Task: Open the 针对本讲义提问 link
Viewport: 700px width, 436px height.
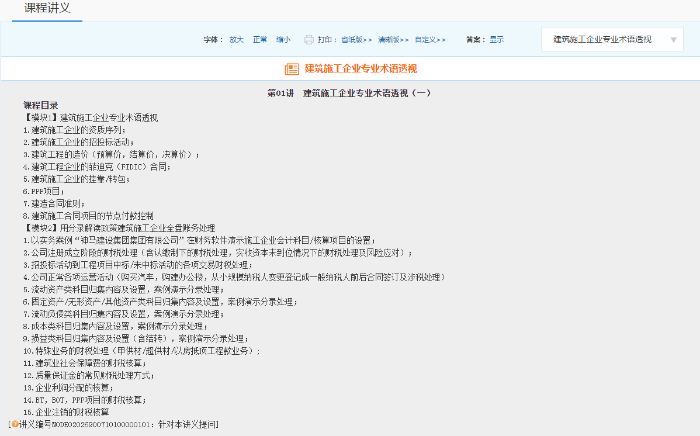Action: (x=187, y=424)
